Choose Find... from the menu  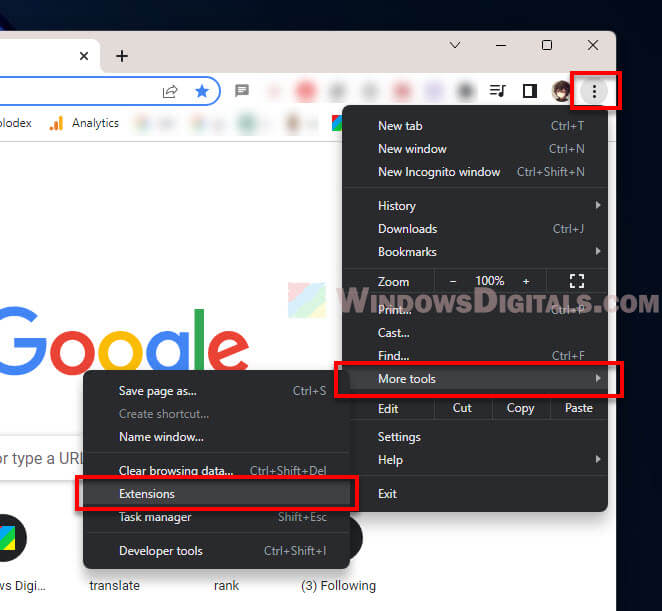[x=476, y=356]
